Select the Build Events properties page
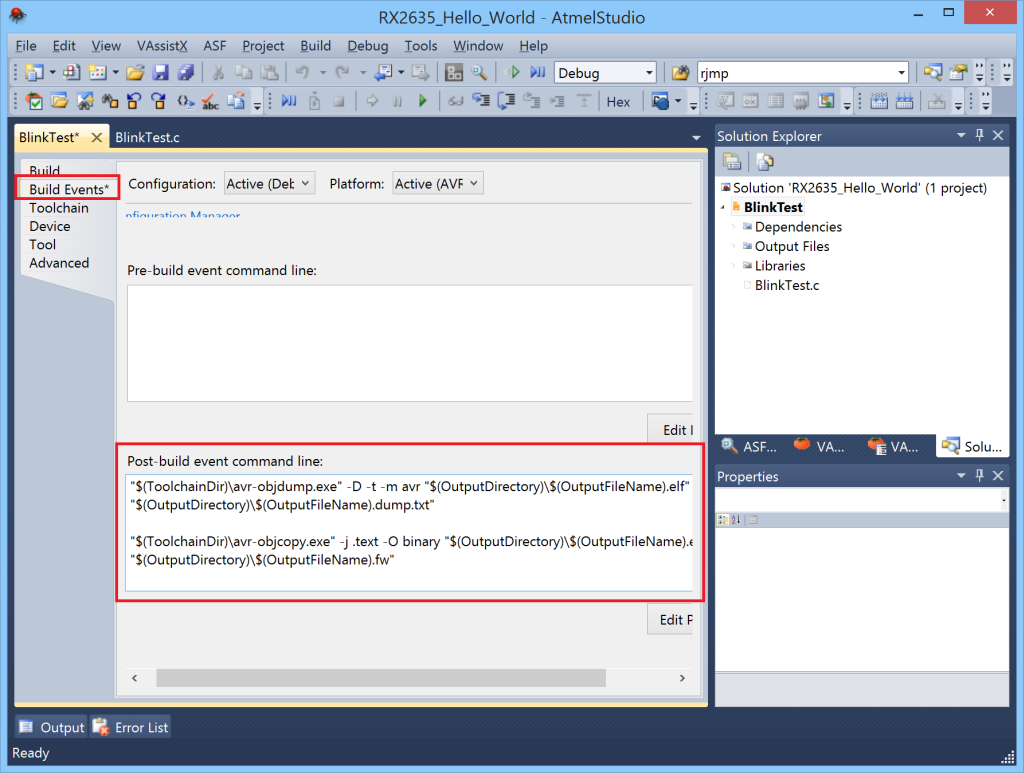This screenshot has width=1024, height=773. 69,189
